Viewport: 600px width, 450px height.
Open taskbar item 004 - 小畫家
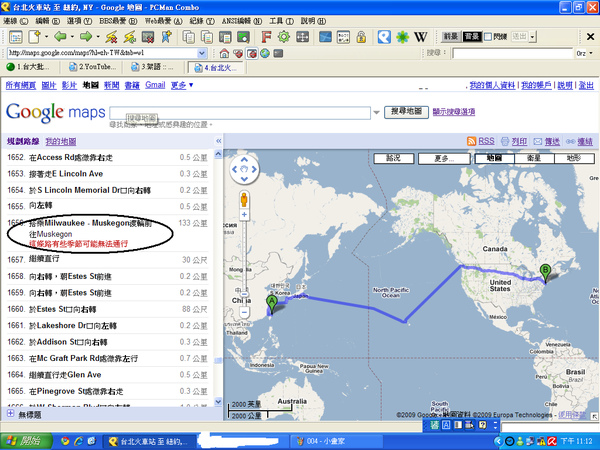pos(336,441)
